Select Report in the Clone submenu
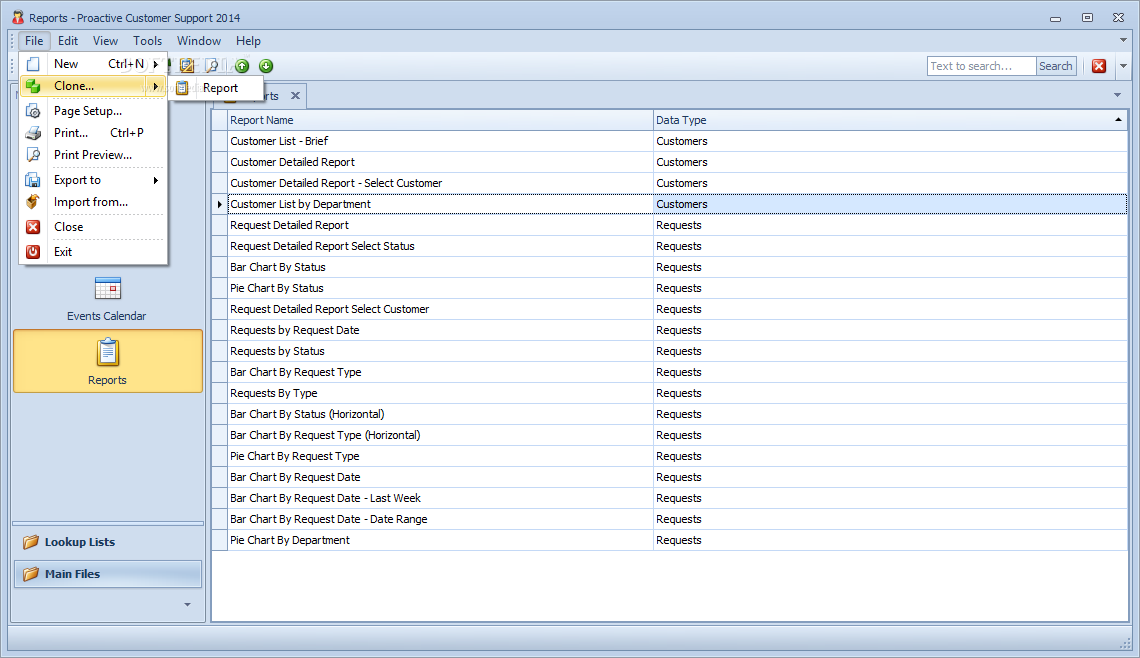Image resolution: width=1140 pixels, height=658 pixels. pos(215,88)
